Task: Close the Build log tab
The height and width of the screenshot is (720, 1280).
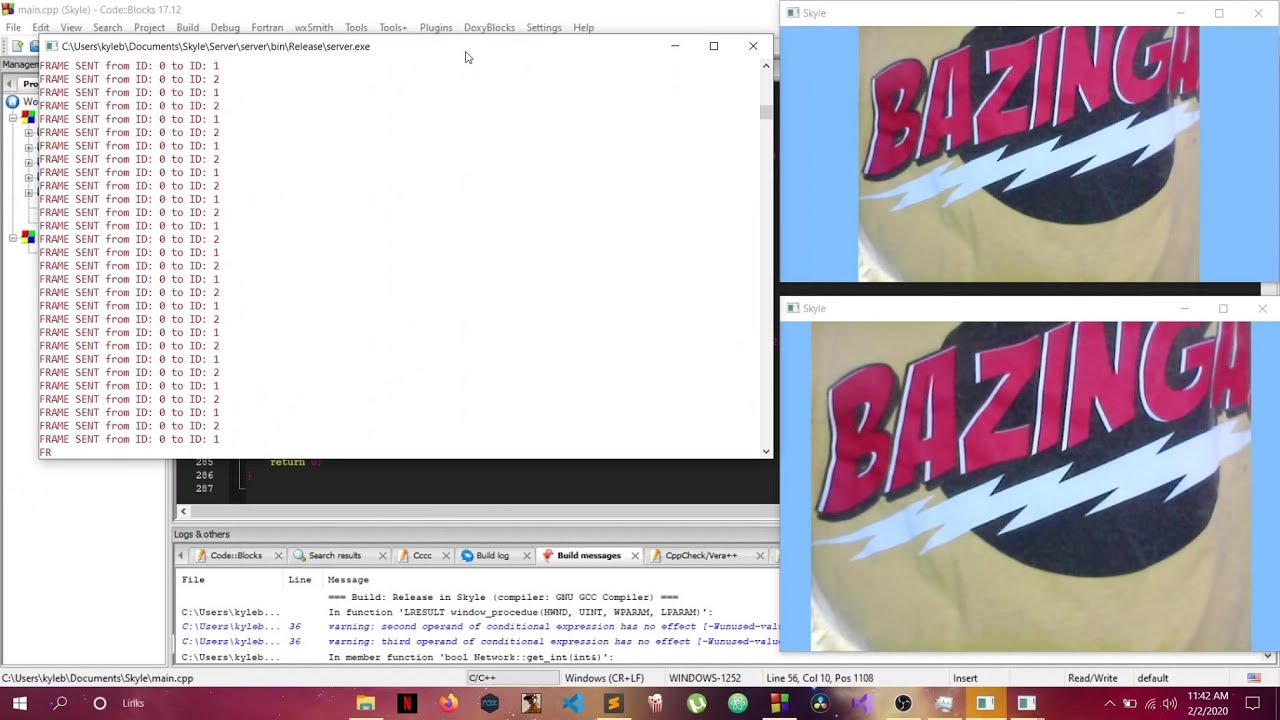Action: [526, 556]
